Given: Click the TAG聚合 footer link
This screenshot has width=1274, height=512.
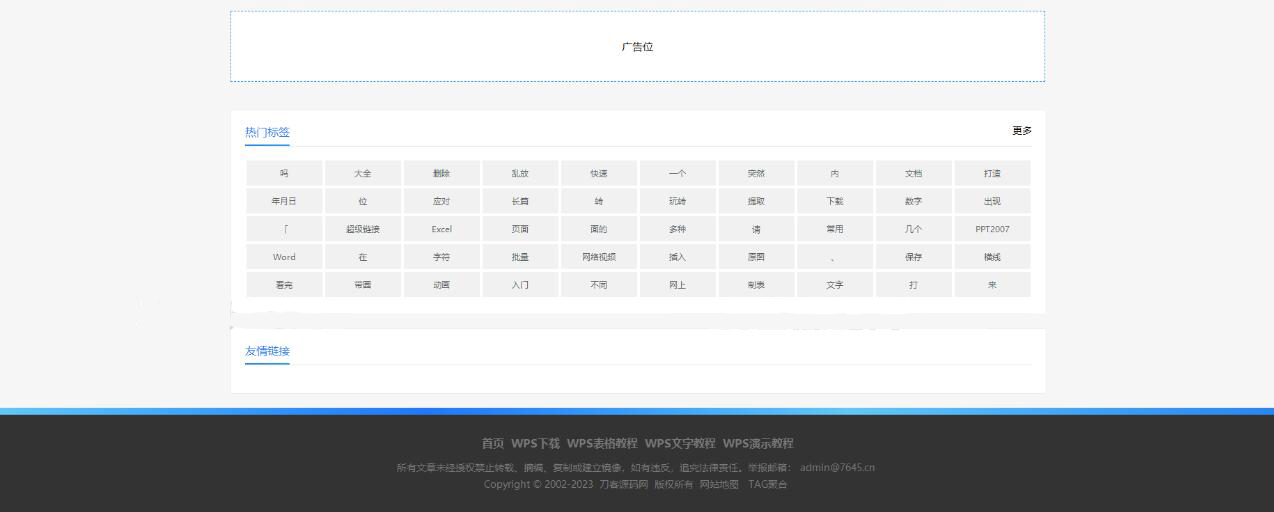Looking at the screenshot, I should pyautogui.click(x=767, y=485).
